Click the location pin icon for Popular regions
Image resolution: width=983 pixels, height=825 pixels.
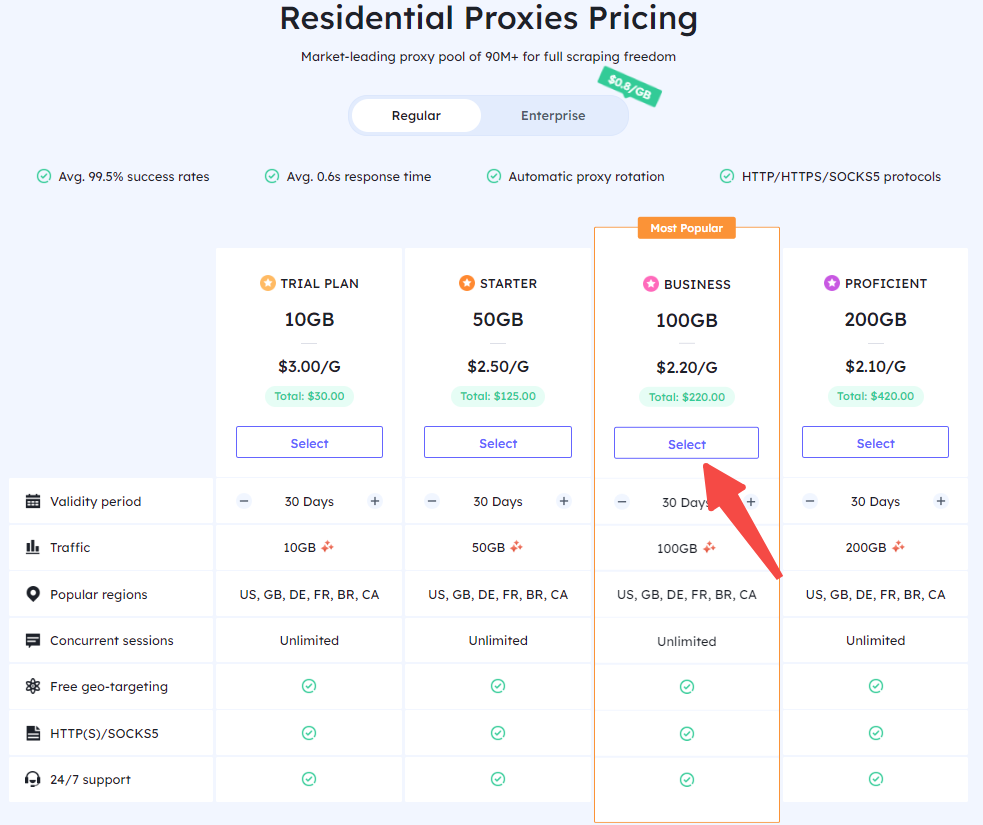coord(33,594)
